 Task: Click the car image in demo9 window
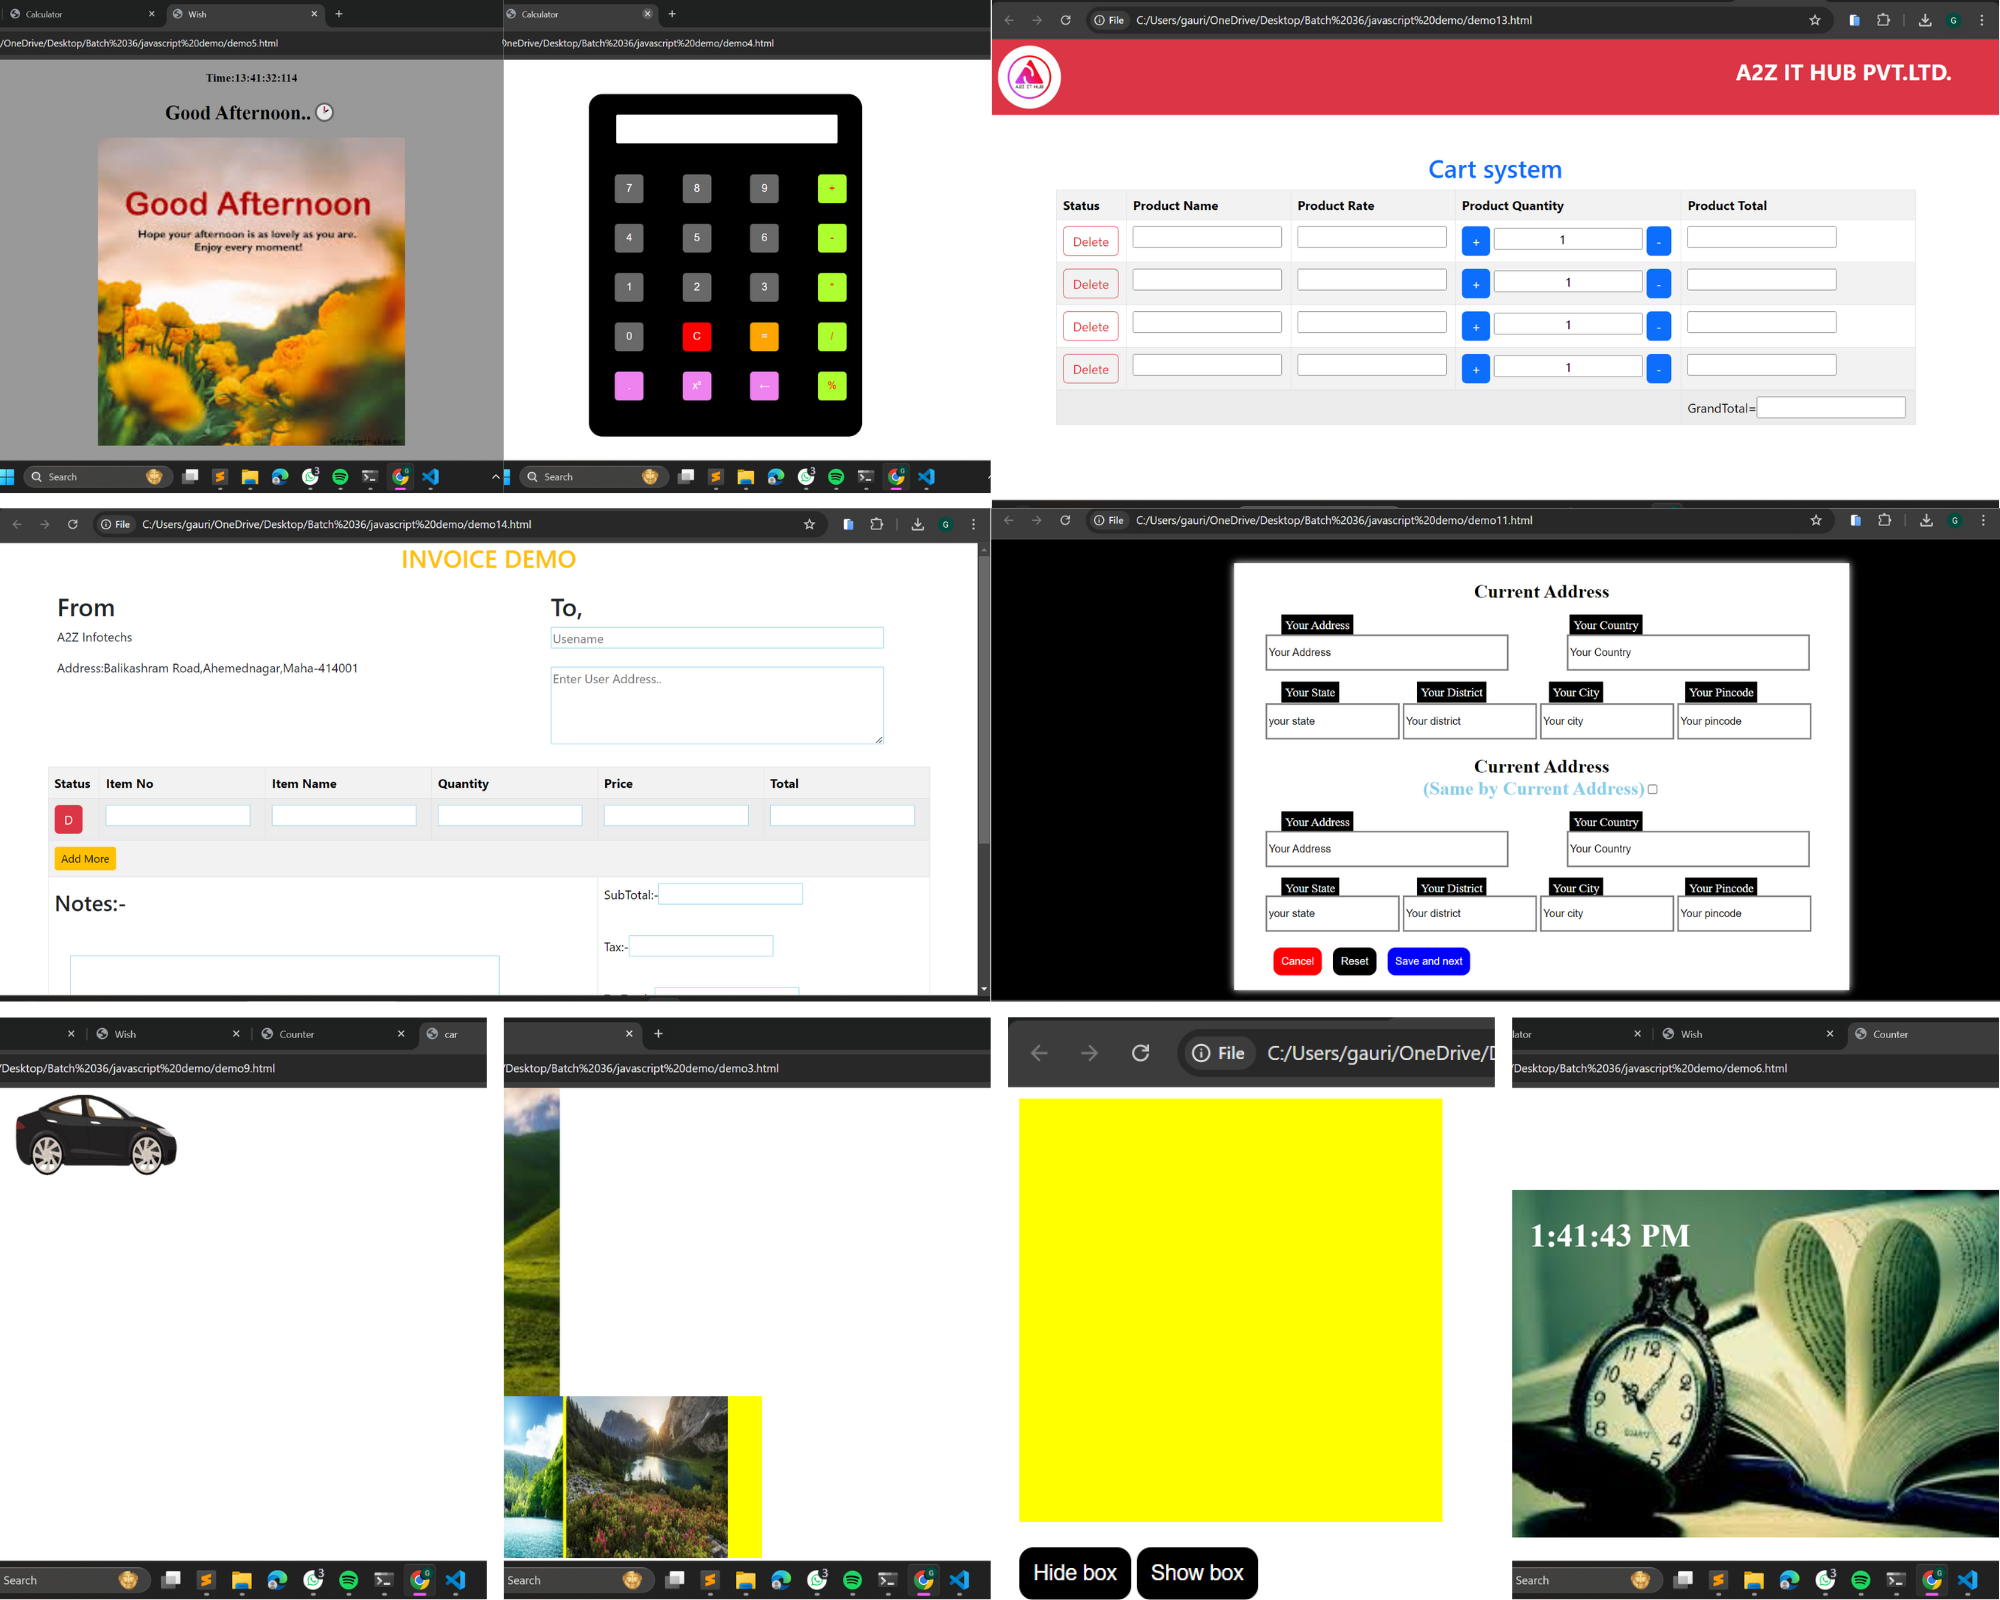(x=96, y=1135)
